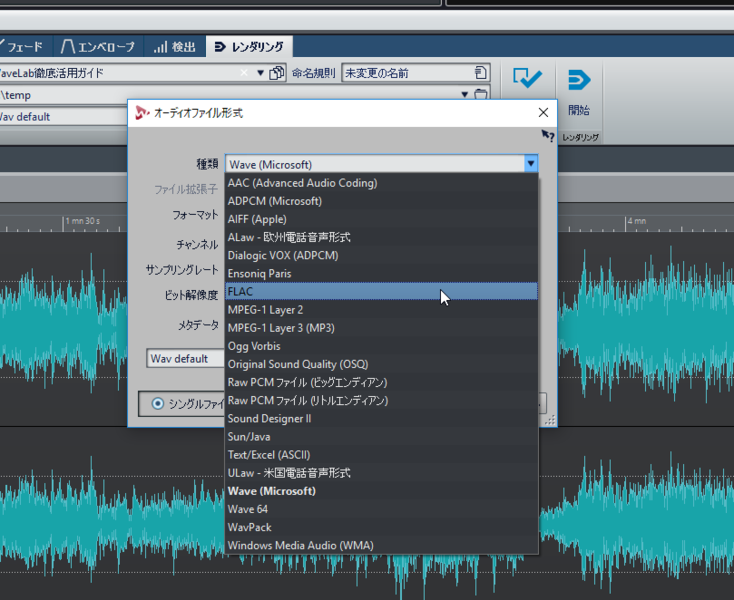This screenshot has width=734, height=600.
Task: Switch to the 検出 tab
Action: click(x=174, y=47)
